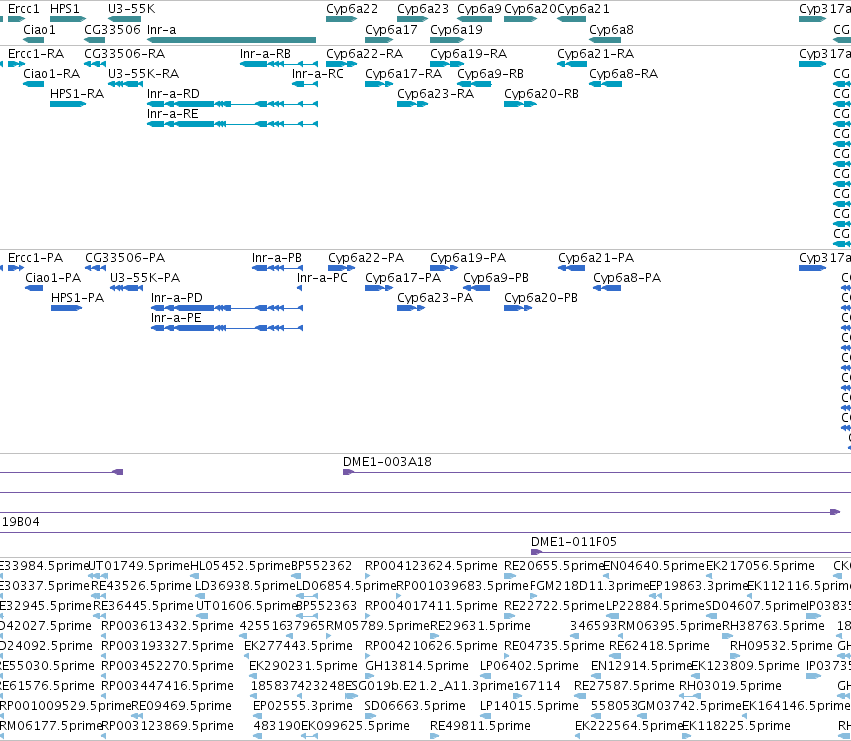Click transcript U3-55K-RA label
Image resolution: width=851 pixels, height=741 pixels.
(143, 73)
